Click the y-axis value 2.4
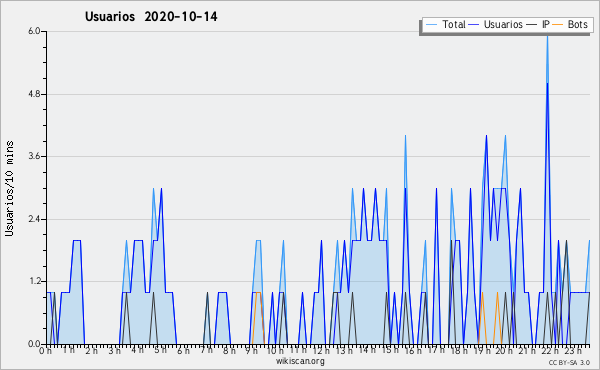The width and height of the screenshot is (600, 370). tap(34, 219)
